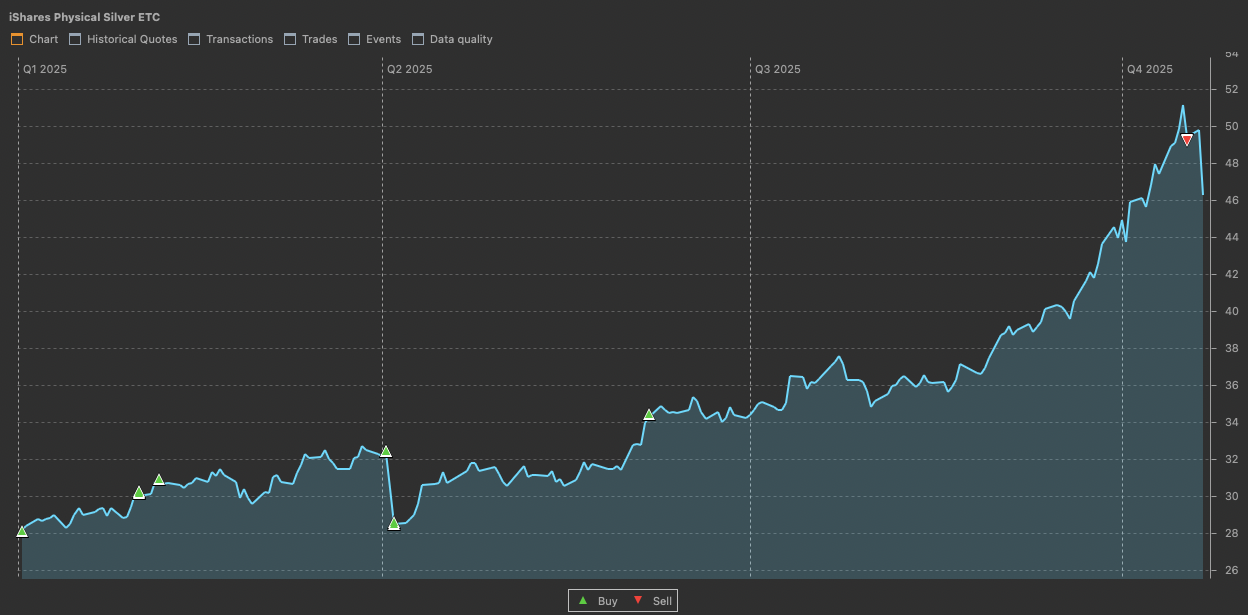Screen dimensions: 1248x615
Task: Click the Buy marker just before the Q2 drop
Action: (386, 451)
